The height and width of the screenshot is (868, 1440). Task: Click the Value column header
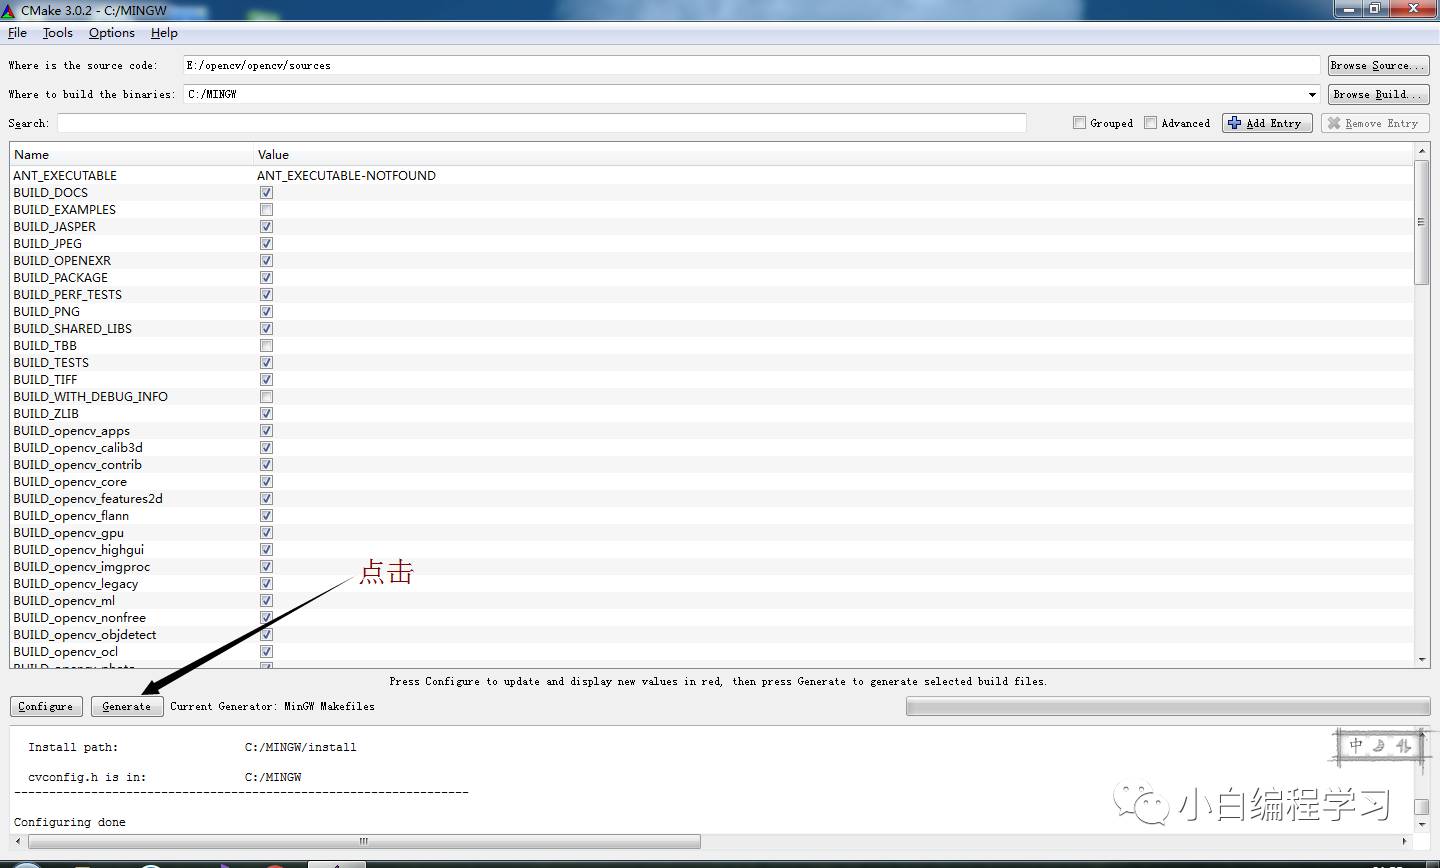(833, 155)
